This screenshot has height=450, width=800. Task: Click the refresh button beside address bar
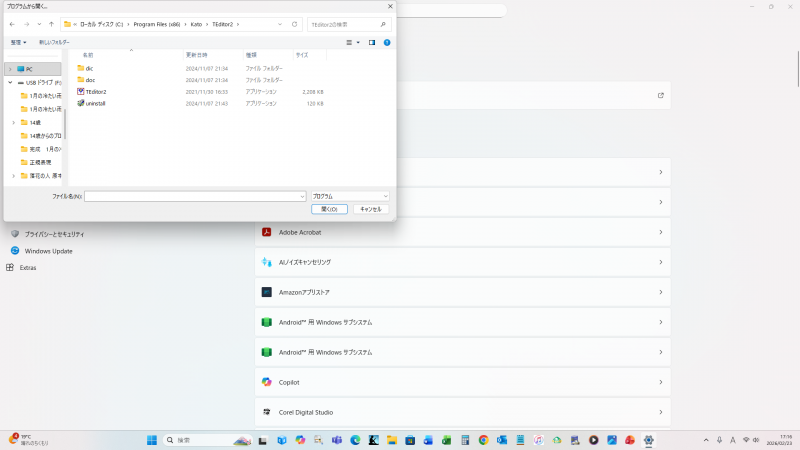295,23
